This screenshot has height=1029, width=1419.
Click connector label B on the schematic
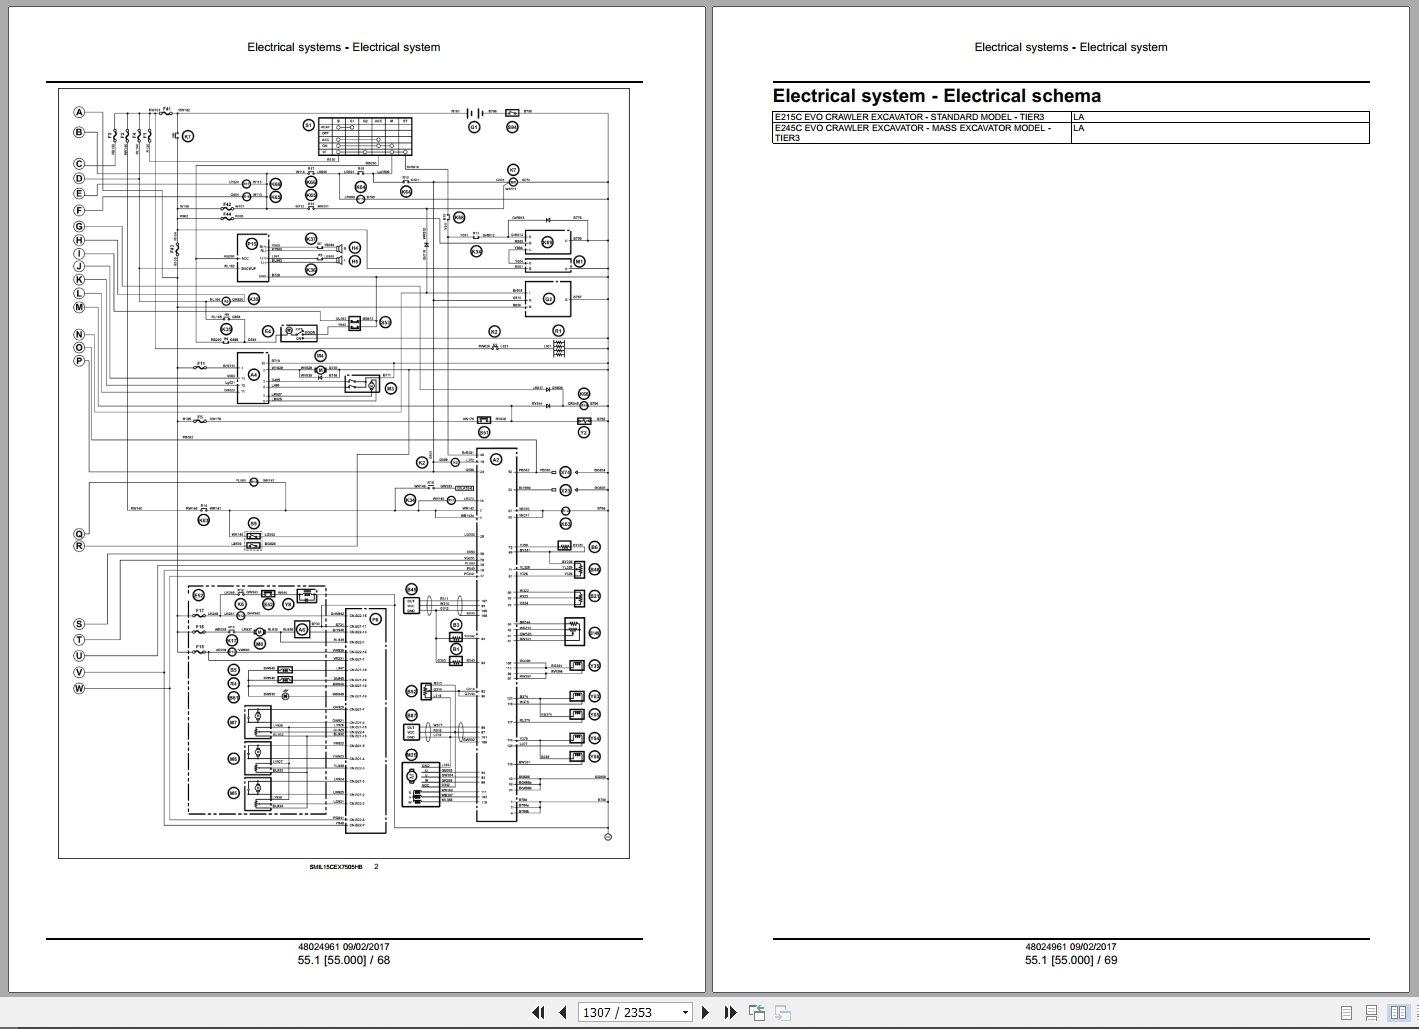tap(79, 132)
